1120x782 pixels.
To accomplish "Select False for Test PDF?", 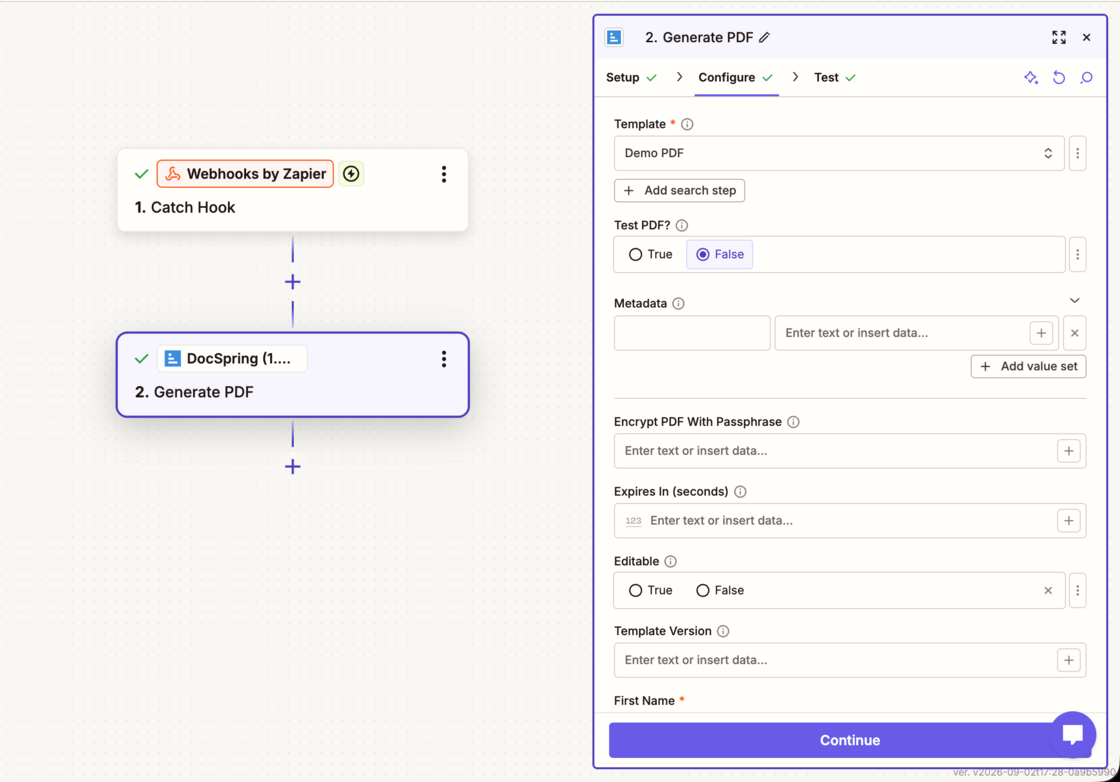I will (720, 255).
